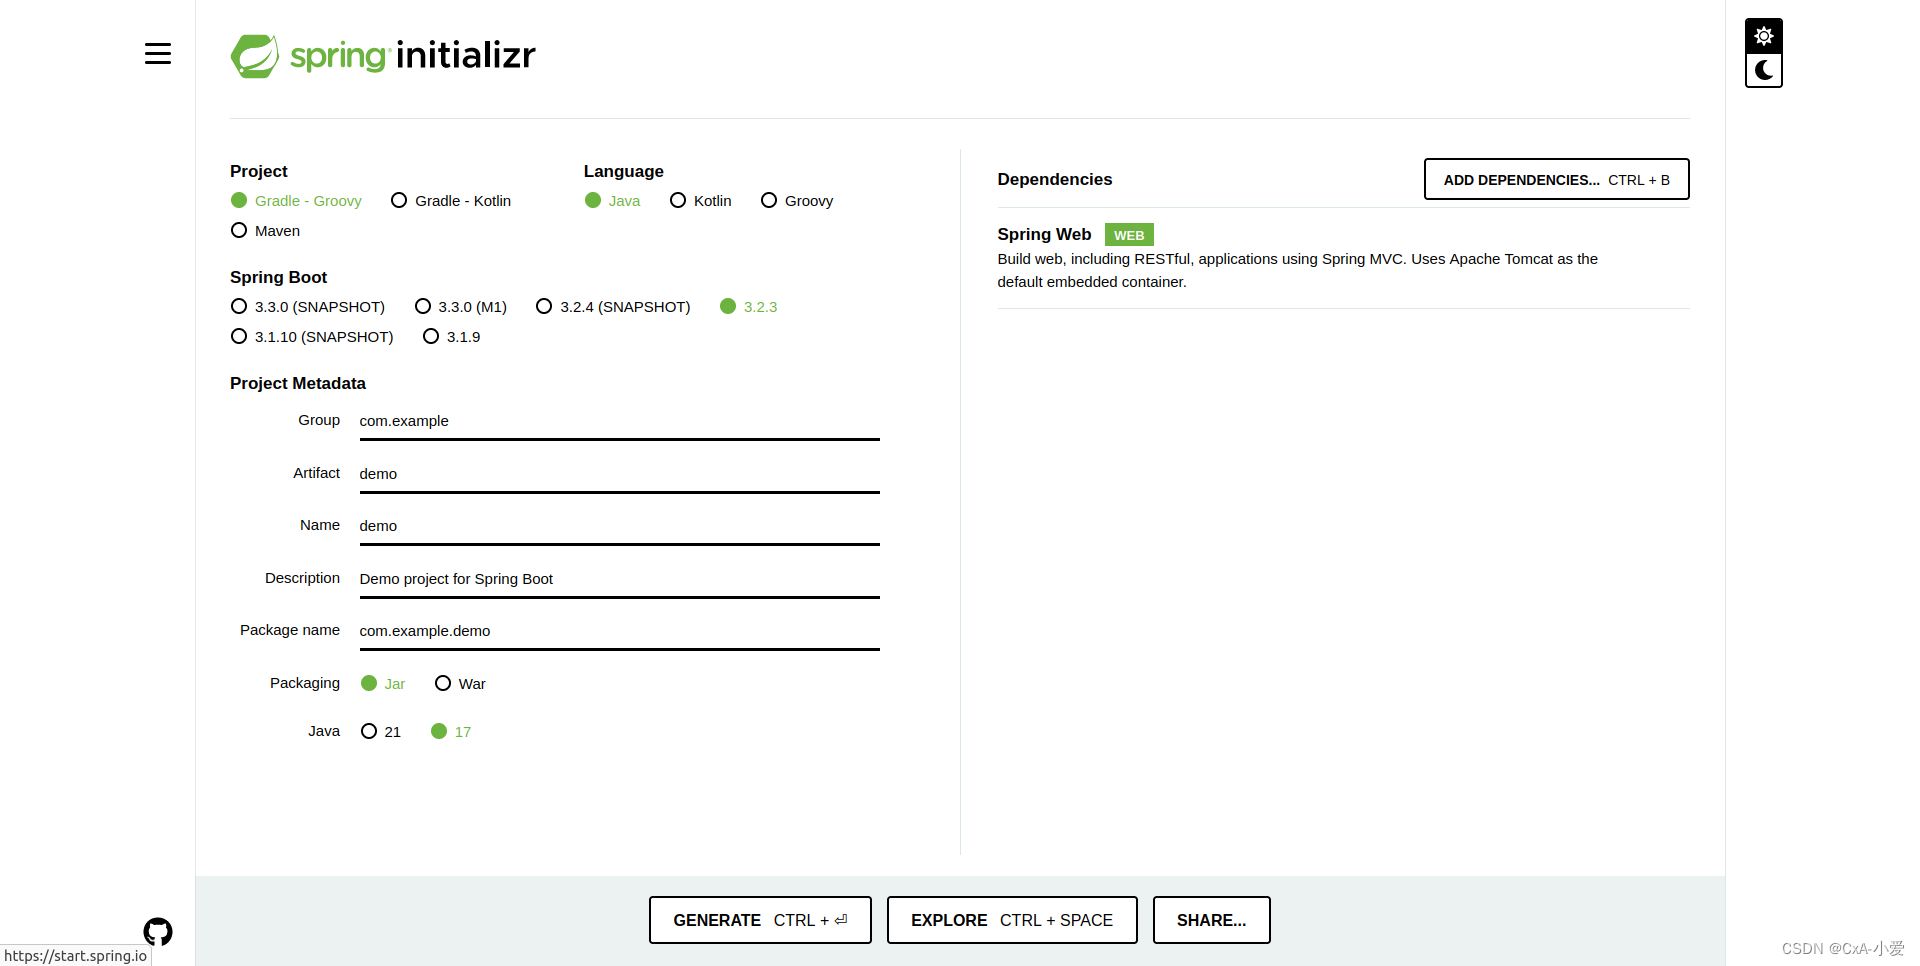Choose Spring Boot 3.3.0 (M1)
1920x966 pixels.
click(x=461, y=307)
